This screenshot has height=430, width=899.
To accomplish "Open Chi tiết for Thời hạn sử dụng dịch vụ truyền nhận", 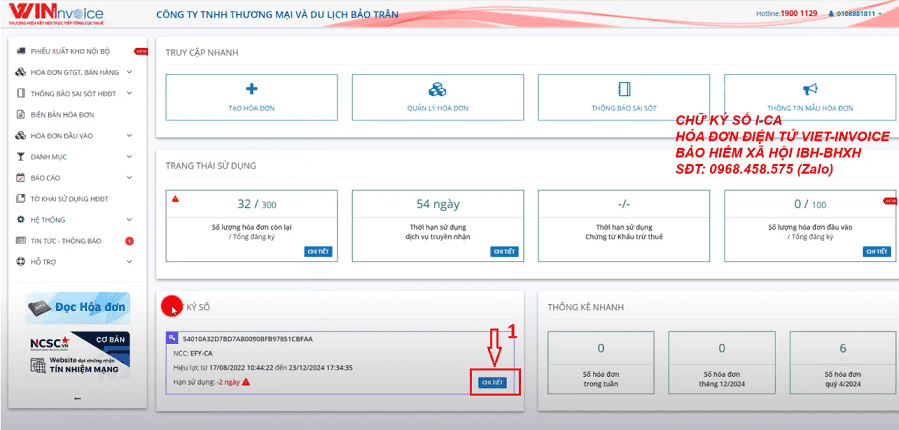I will (505, 252).
